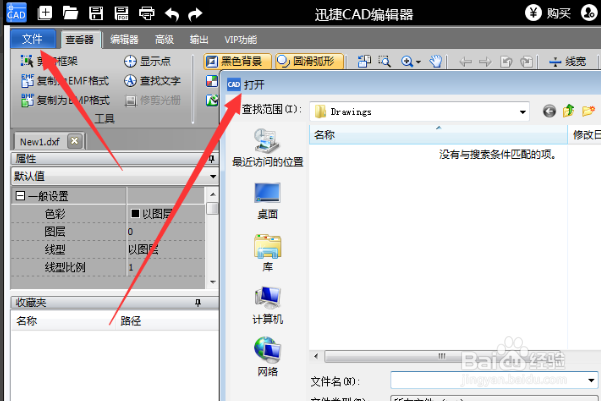Open the 输出 tab

(199, 39)
